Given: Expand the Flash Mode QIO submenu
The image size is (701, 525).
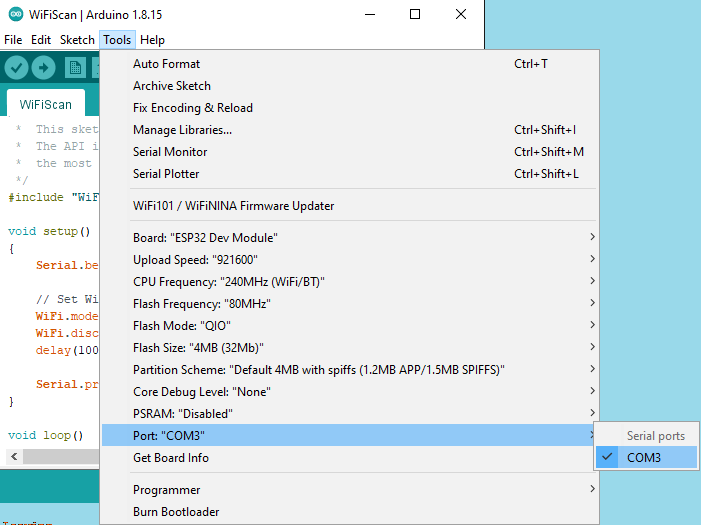Looking at the screenshot, I should (350, 326).
